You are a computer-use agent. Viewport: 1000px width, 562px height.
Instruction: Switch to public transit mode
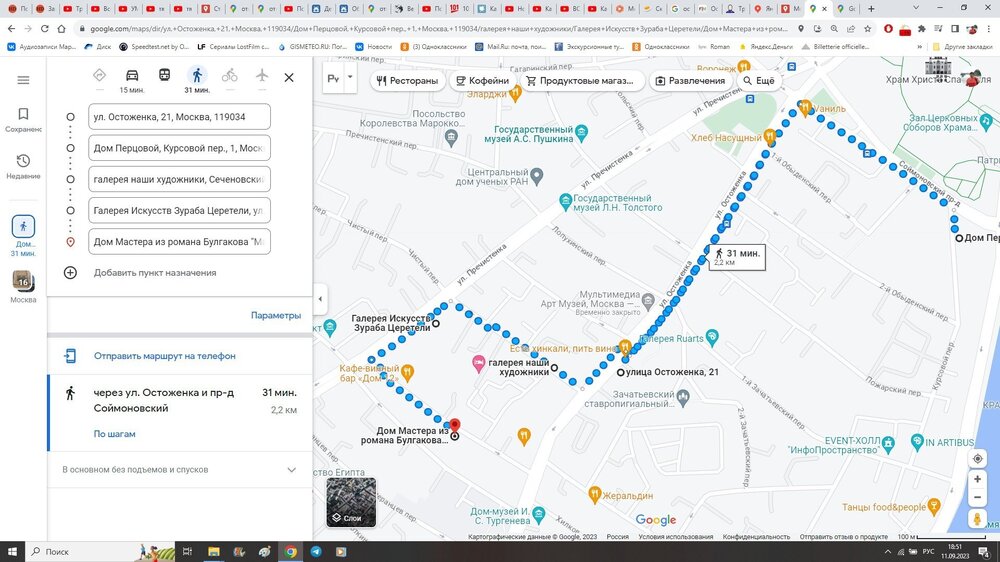(x=165, y=75)
